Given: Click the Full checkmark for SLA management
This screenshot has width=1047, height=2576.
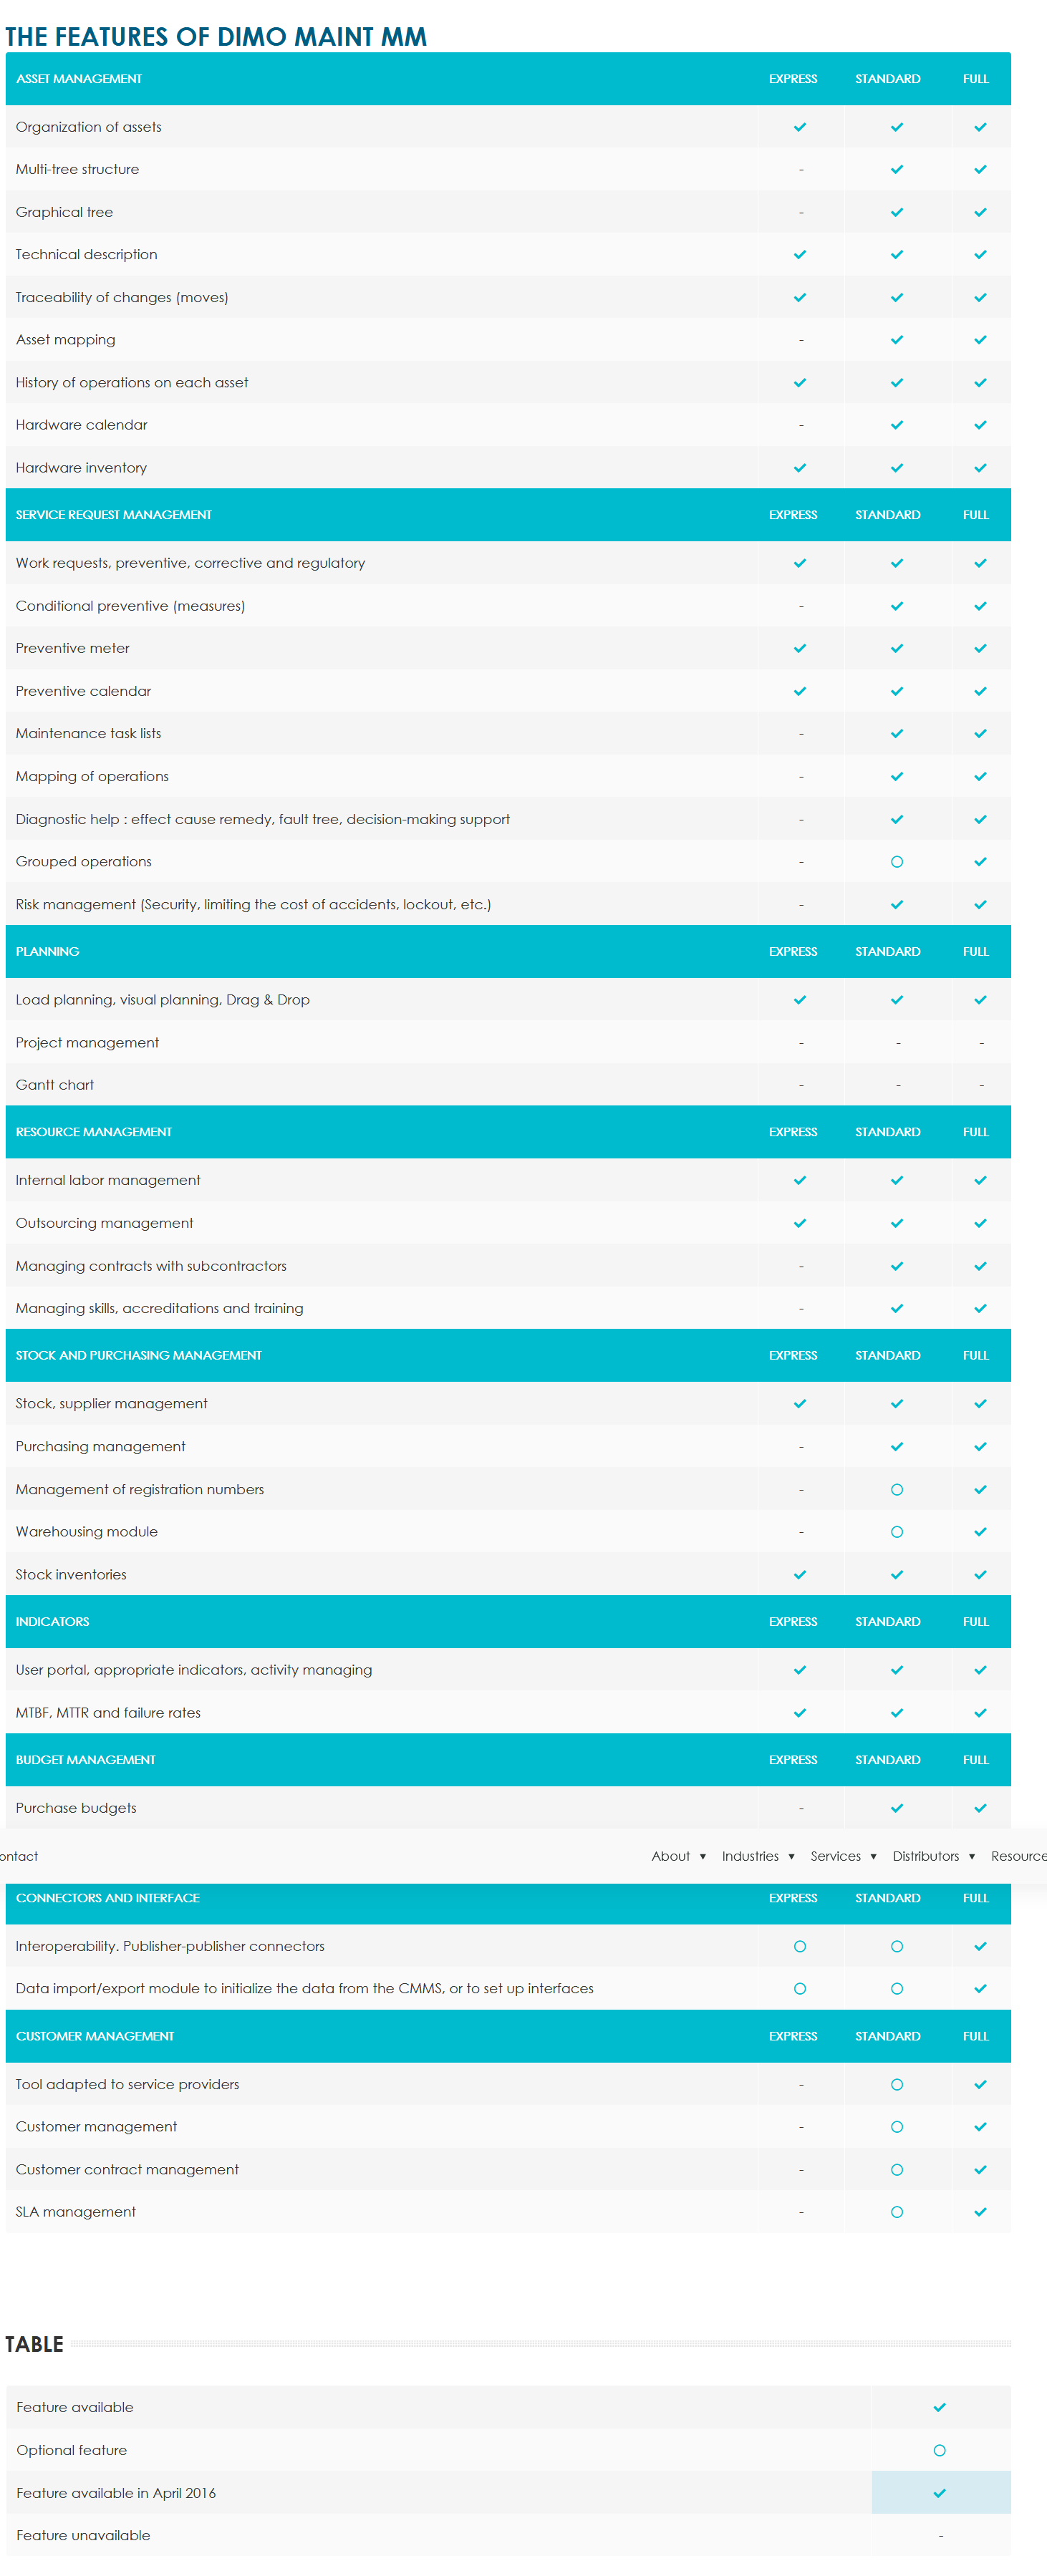Looking at the screenshot, I should tap(980, 2212).
